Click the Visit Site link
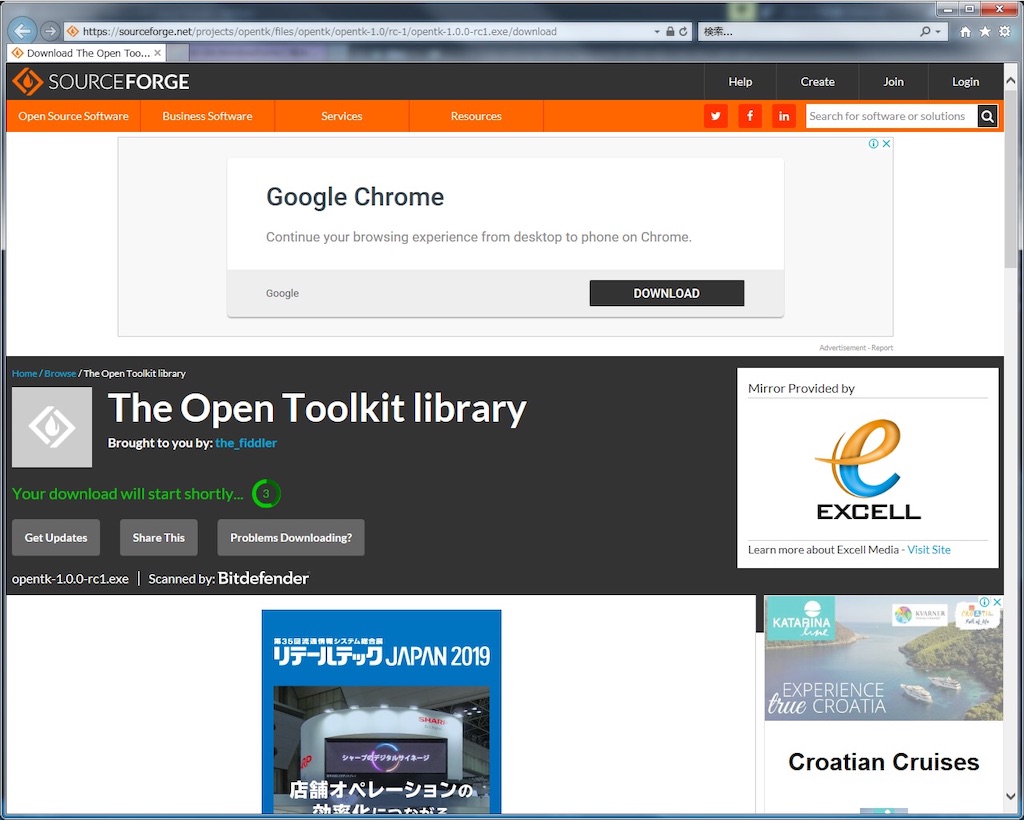The image size is (1024, 820). coord(929,550)
